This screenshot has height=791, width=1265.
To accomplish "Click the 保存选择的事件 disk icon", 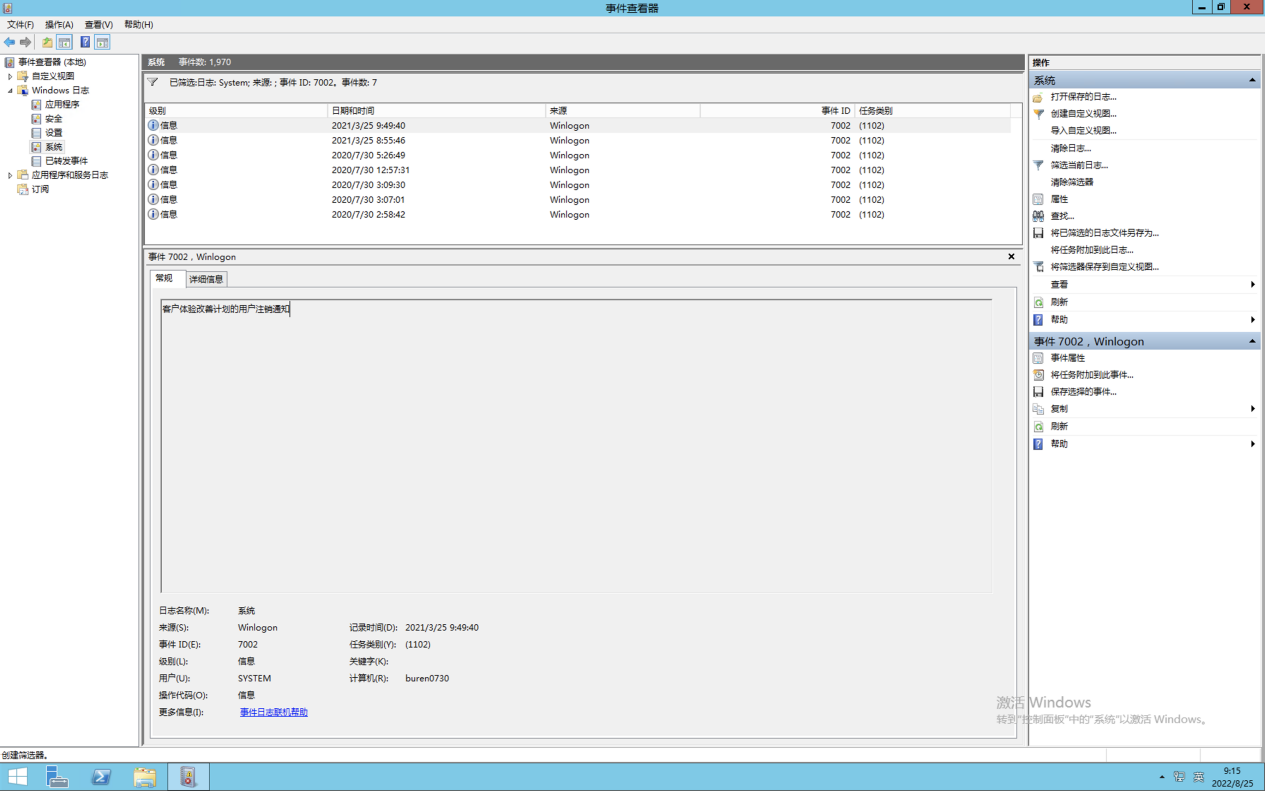I will click(1038, 392).
